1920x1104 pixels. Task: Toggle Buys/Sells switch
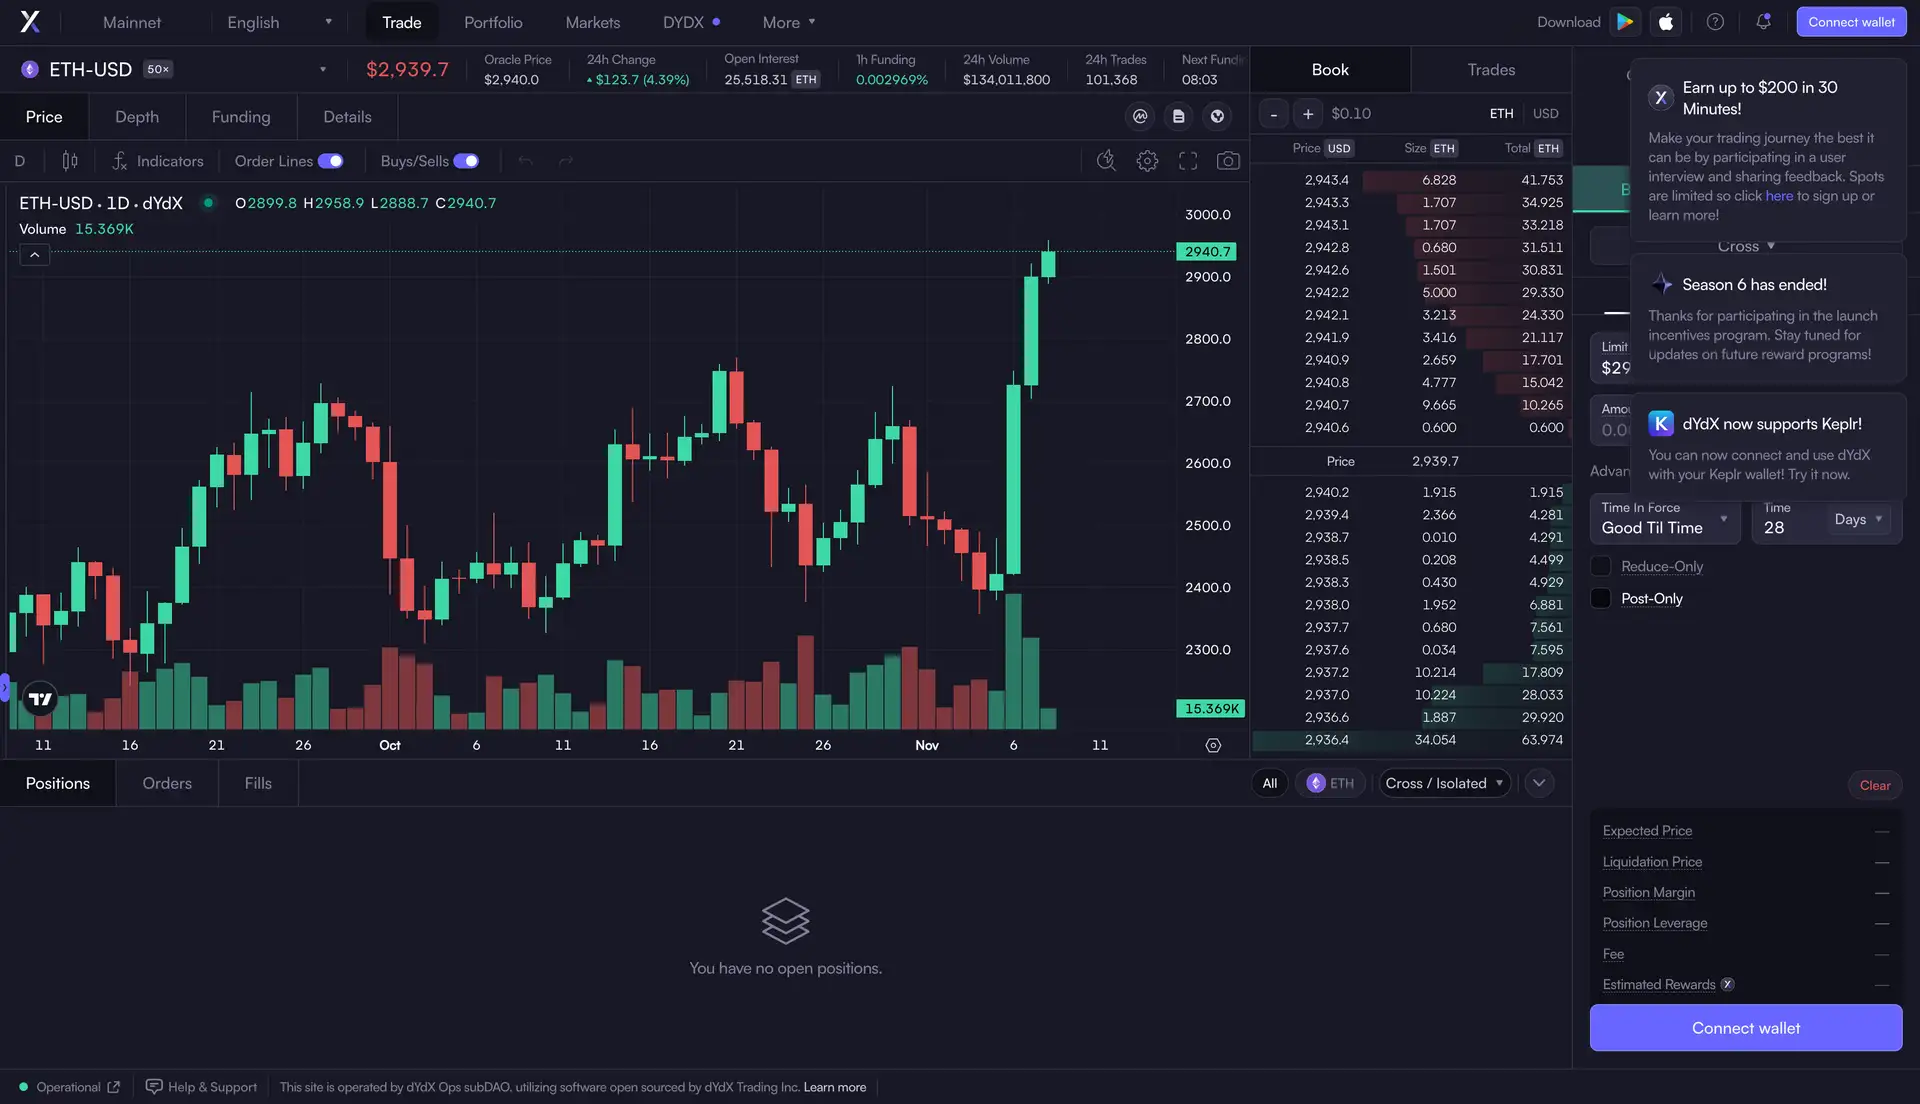(x=466, y=161)
